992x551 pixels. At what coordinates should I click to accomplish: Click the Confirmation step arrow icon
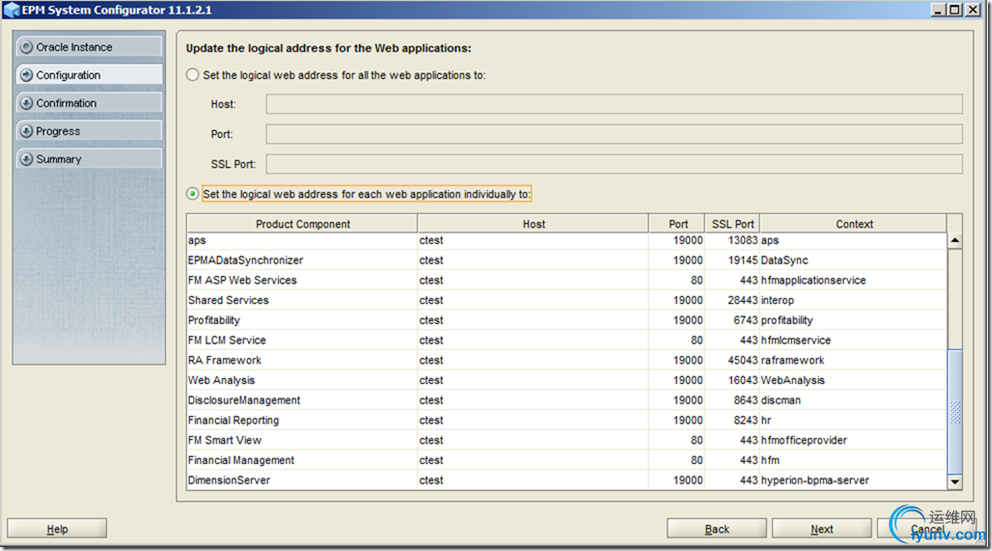point(27,103)
